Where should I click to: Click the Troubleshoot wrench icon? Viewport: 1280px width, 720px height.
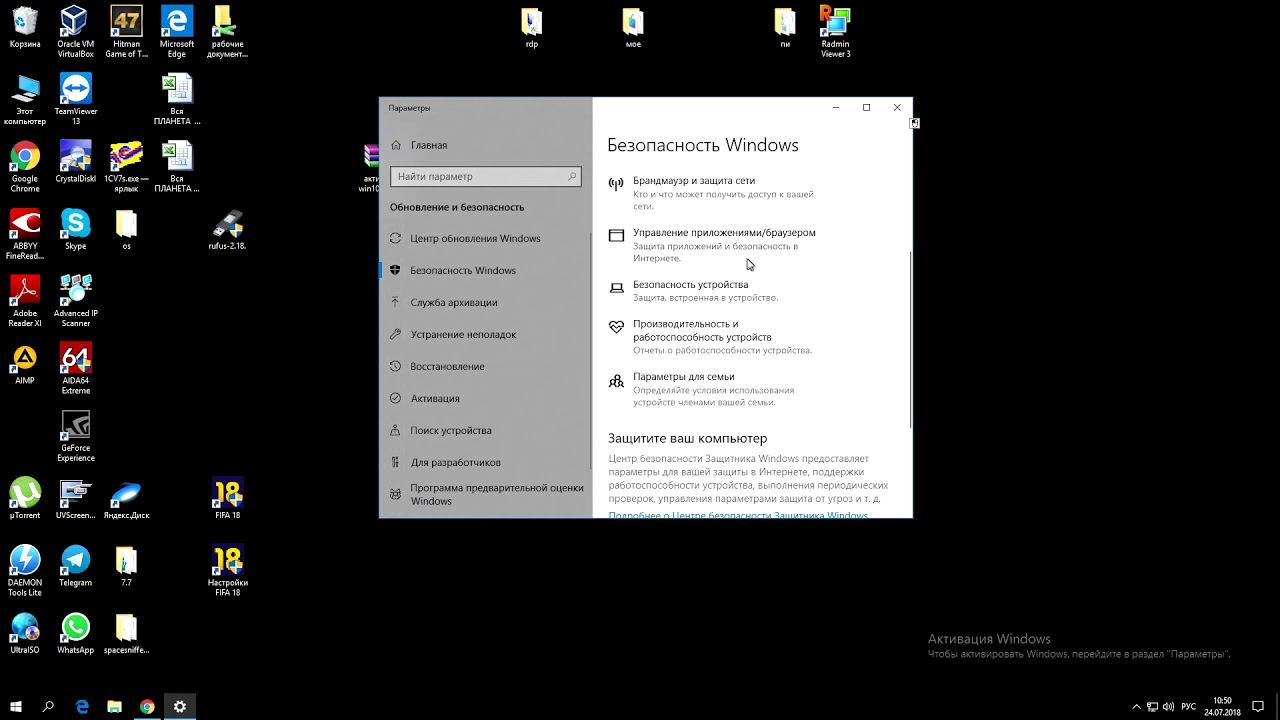[396, 334]
